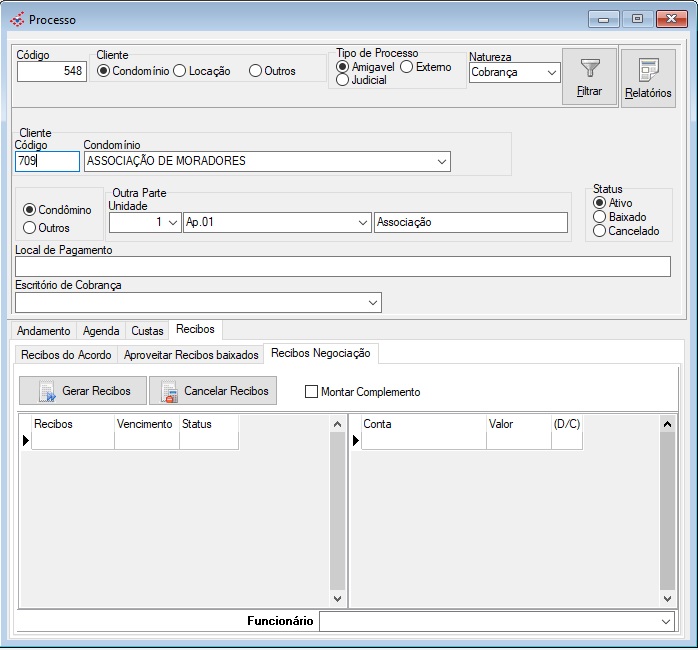Switch to the Andamento tab

pyautogui.click(x=44, y=330)
